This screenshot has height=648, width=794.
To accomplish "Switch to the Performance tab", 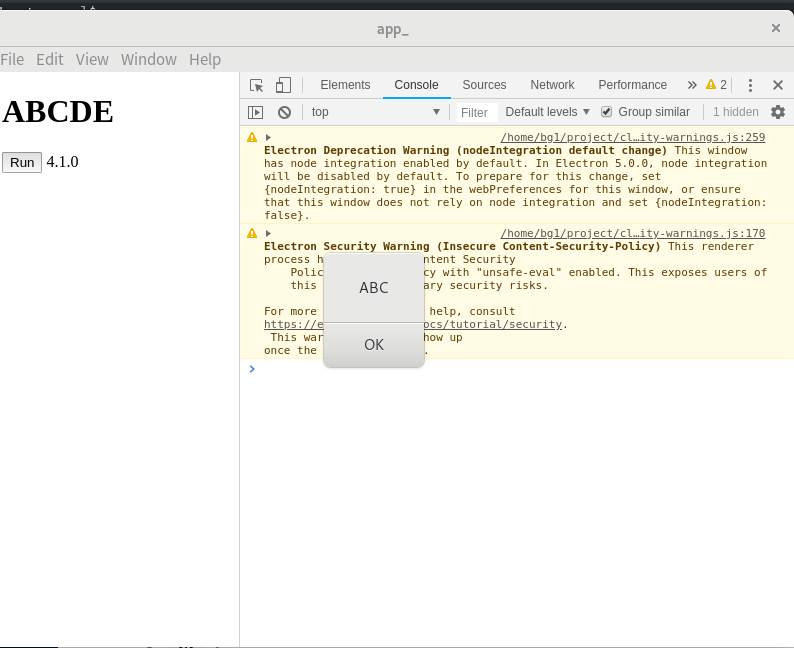I will [x=632, y=85].
